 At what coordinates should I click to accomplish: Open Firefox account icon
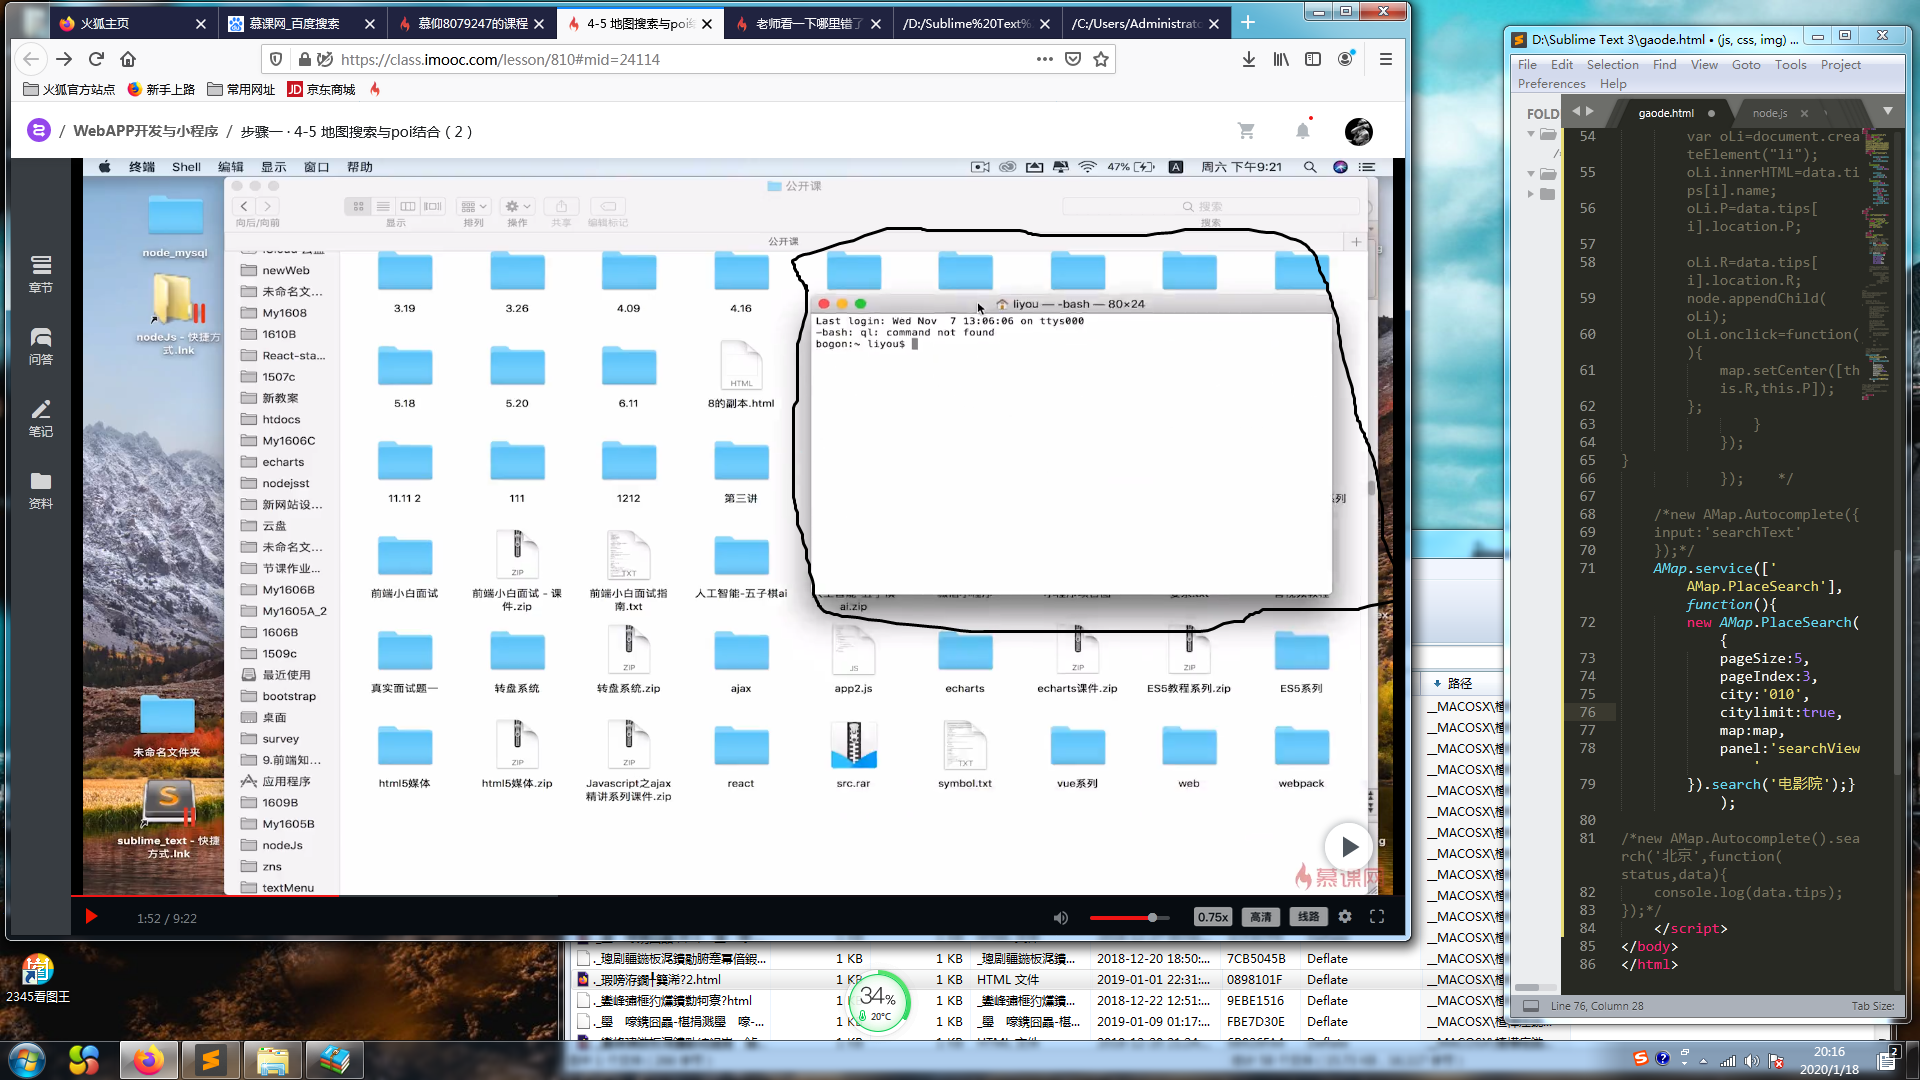pos(1346,59)
